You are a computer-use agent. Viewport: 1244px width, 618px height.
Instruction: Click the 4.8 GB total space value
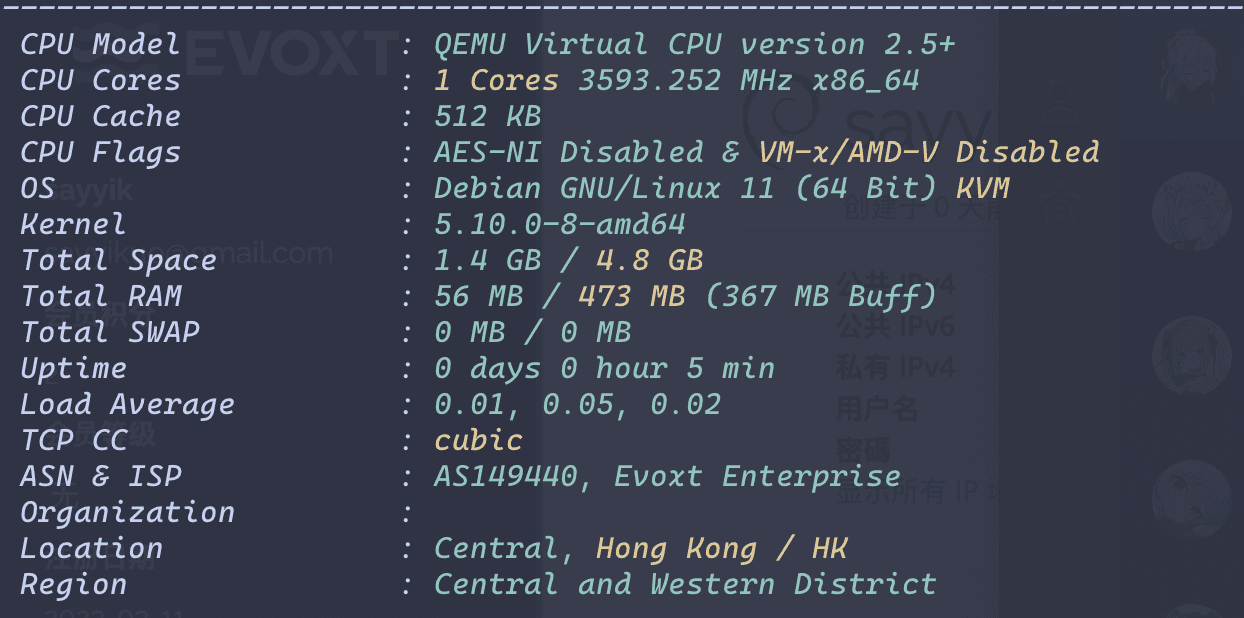tap(649, 261)
